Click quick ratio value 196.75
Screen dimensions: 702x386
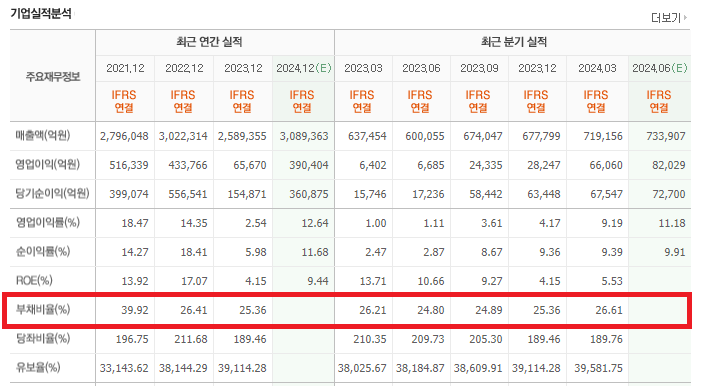point(132,339)
